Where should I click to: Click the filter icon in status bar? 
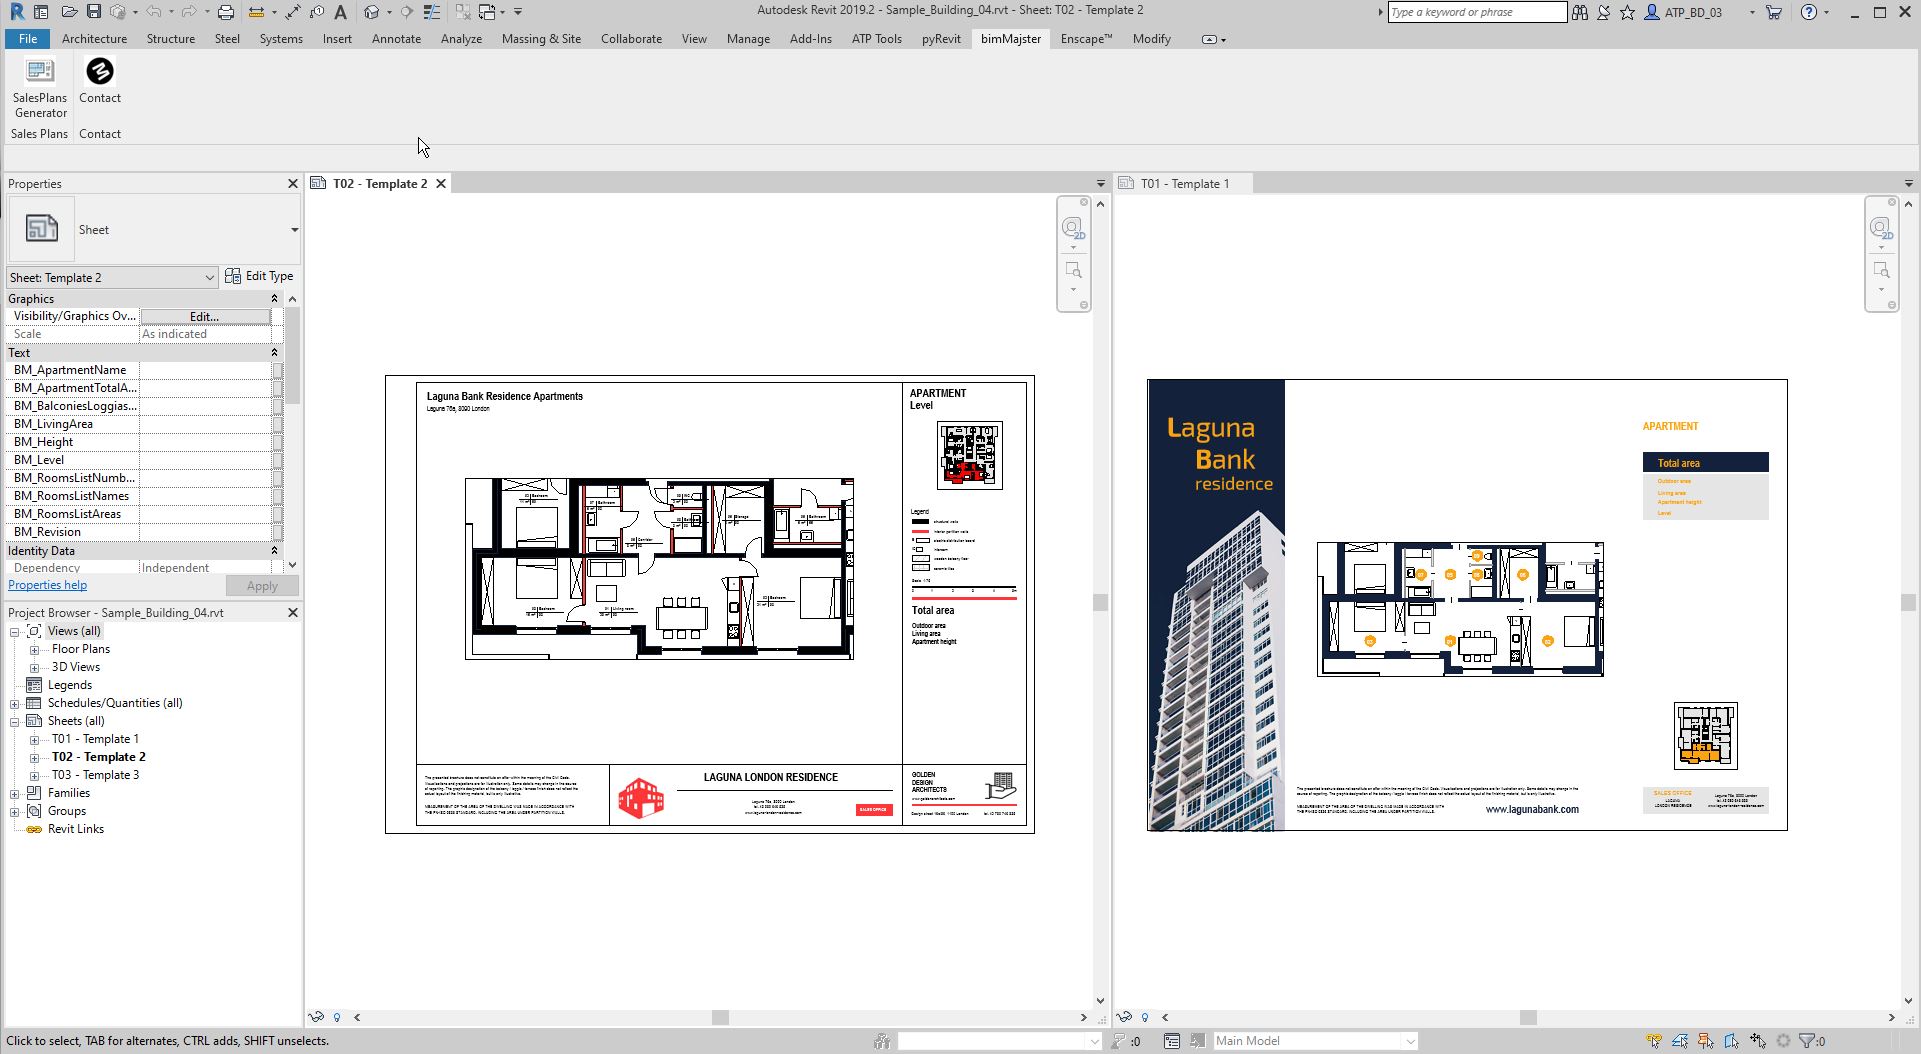(x=1807, y=1041)
